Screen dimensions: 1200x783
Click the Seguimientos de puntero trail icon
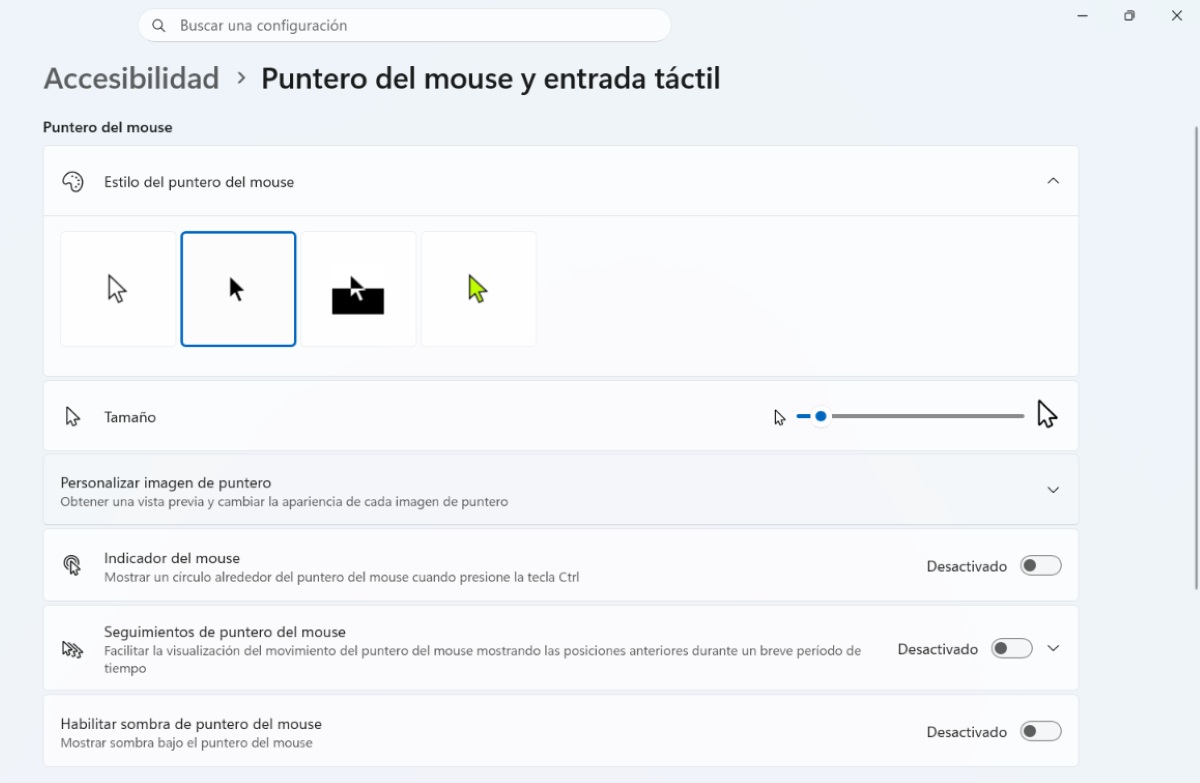click(x=72, y=648)
